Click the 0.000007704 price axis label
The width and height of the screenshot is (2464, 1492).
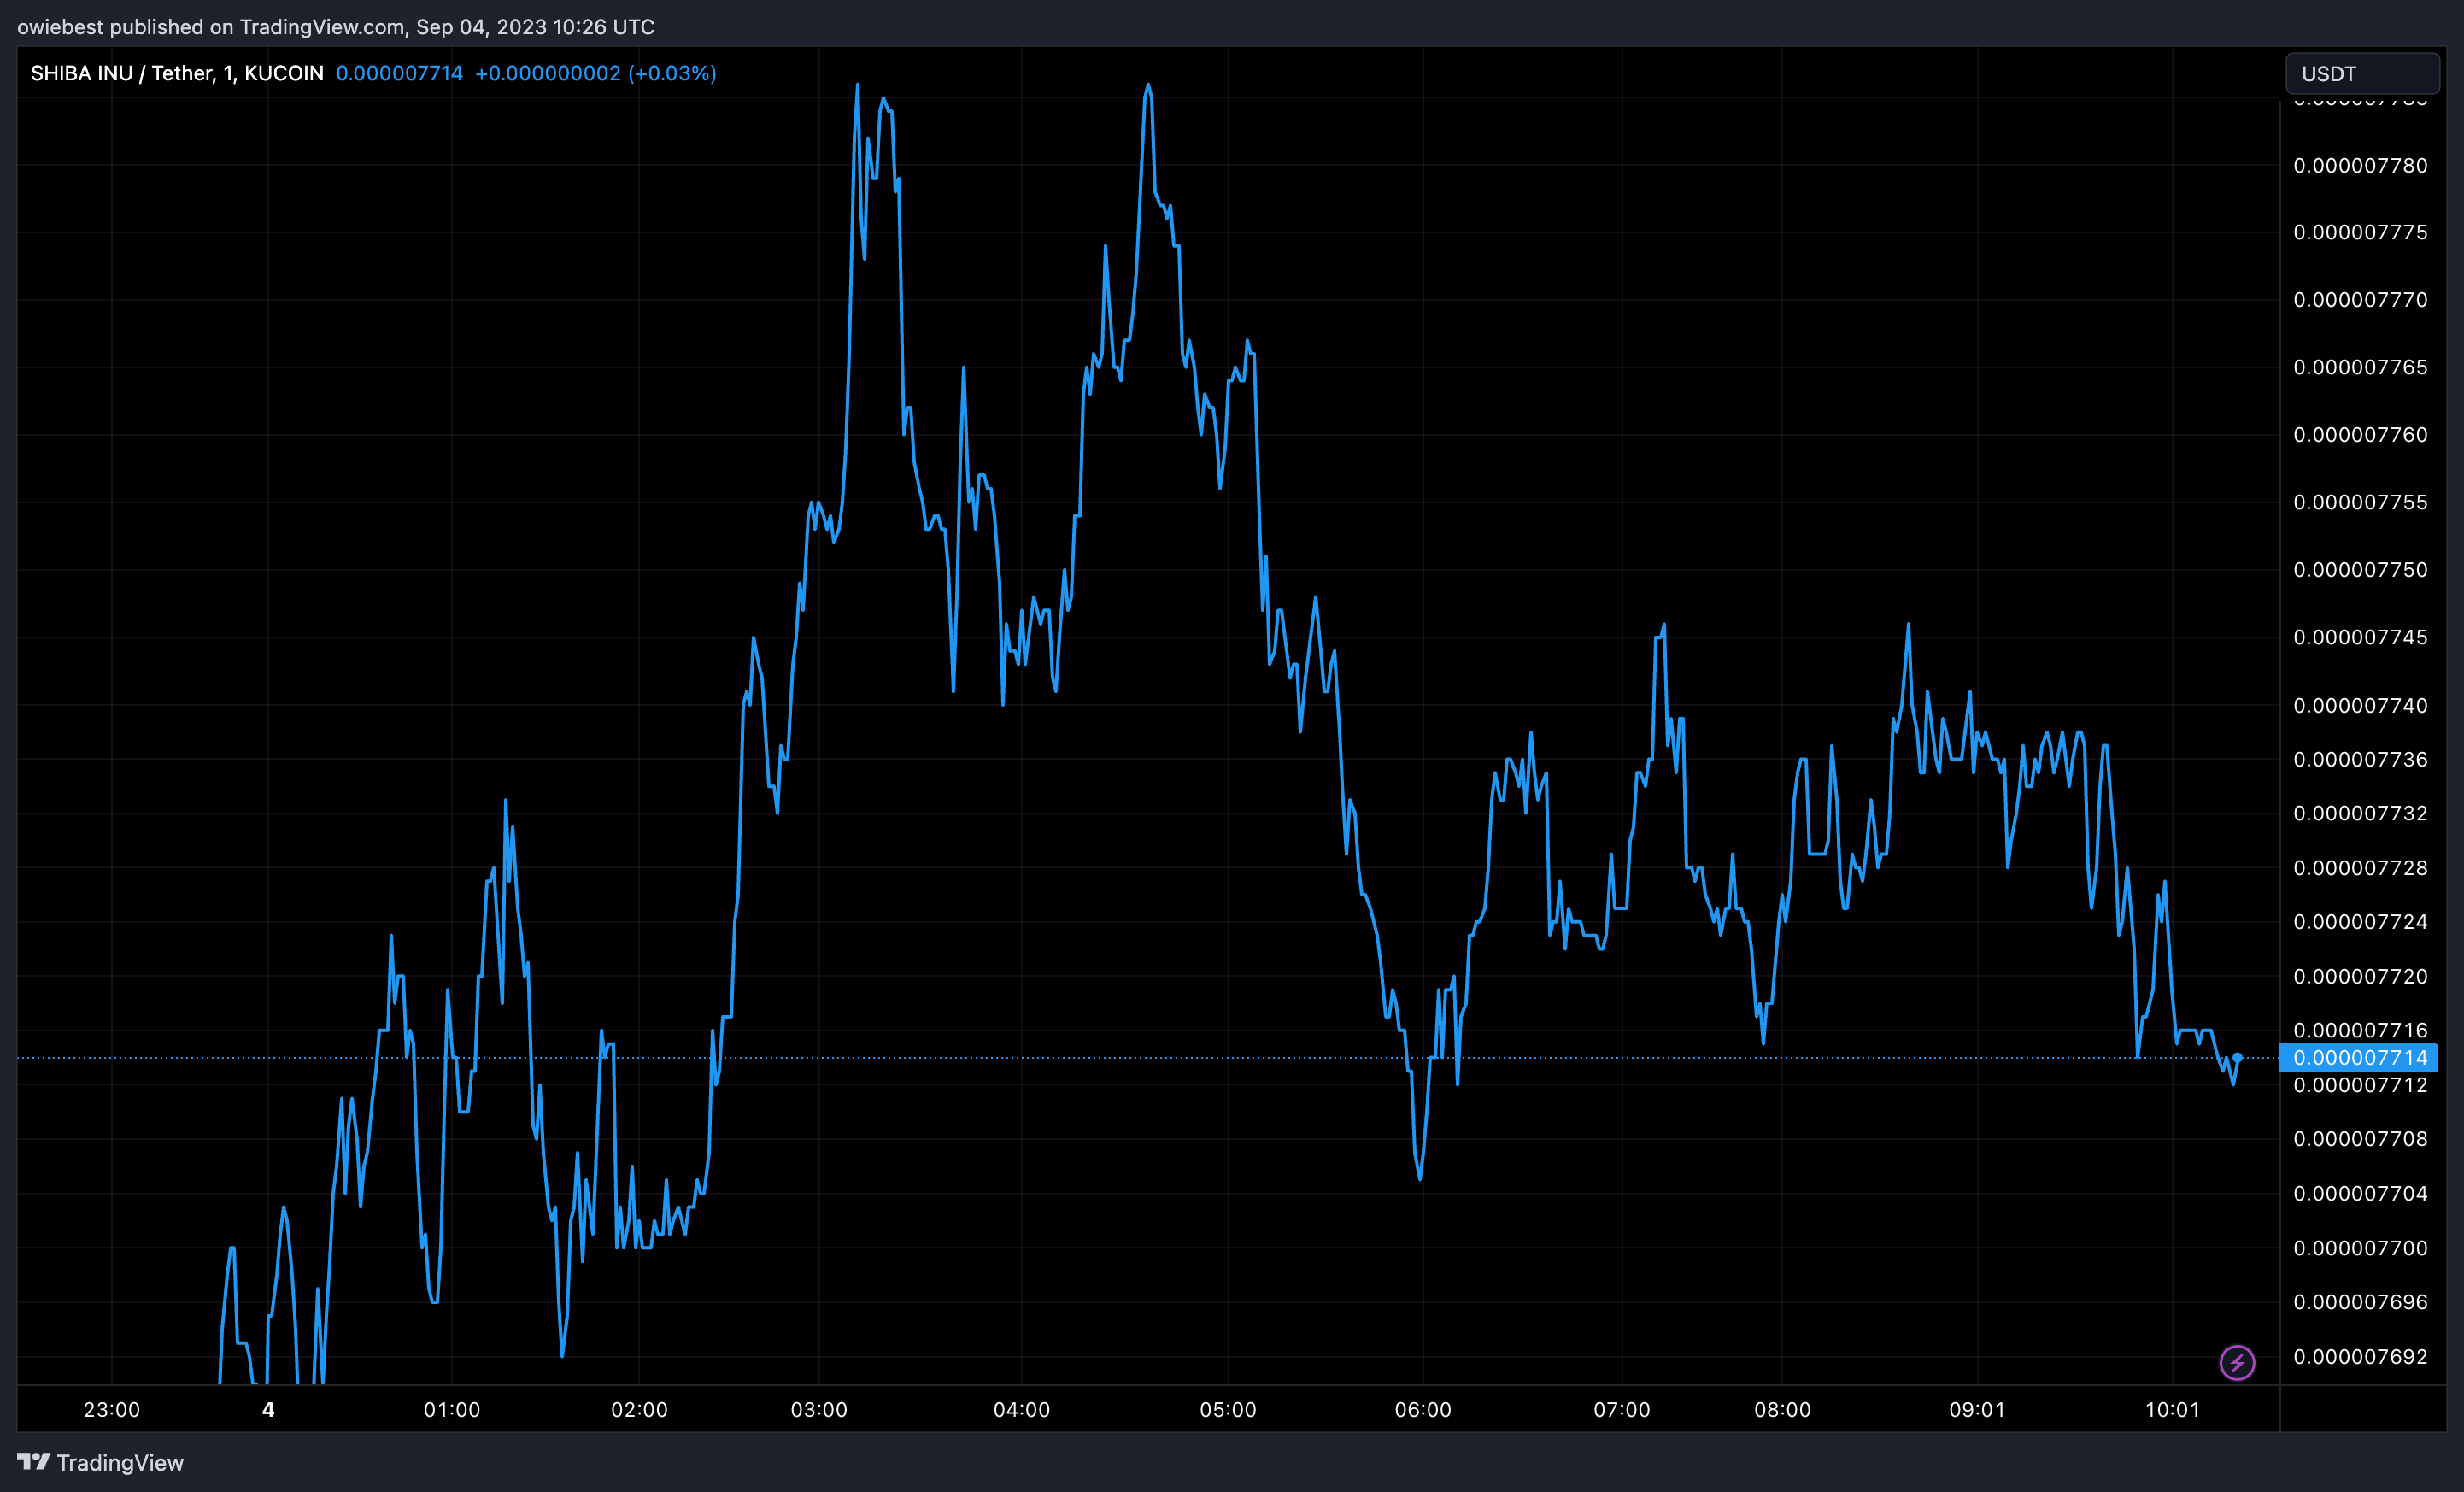(2360, 1193)
